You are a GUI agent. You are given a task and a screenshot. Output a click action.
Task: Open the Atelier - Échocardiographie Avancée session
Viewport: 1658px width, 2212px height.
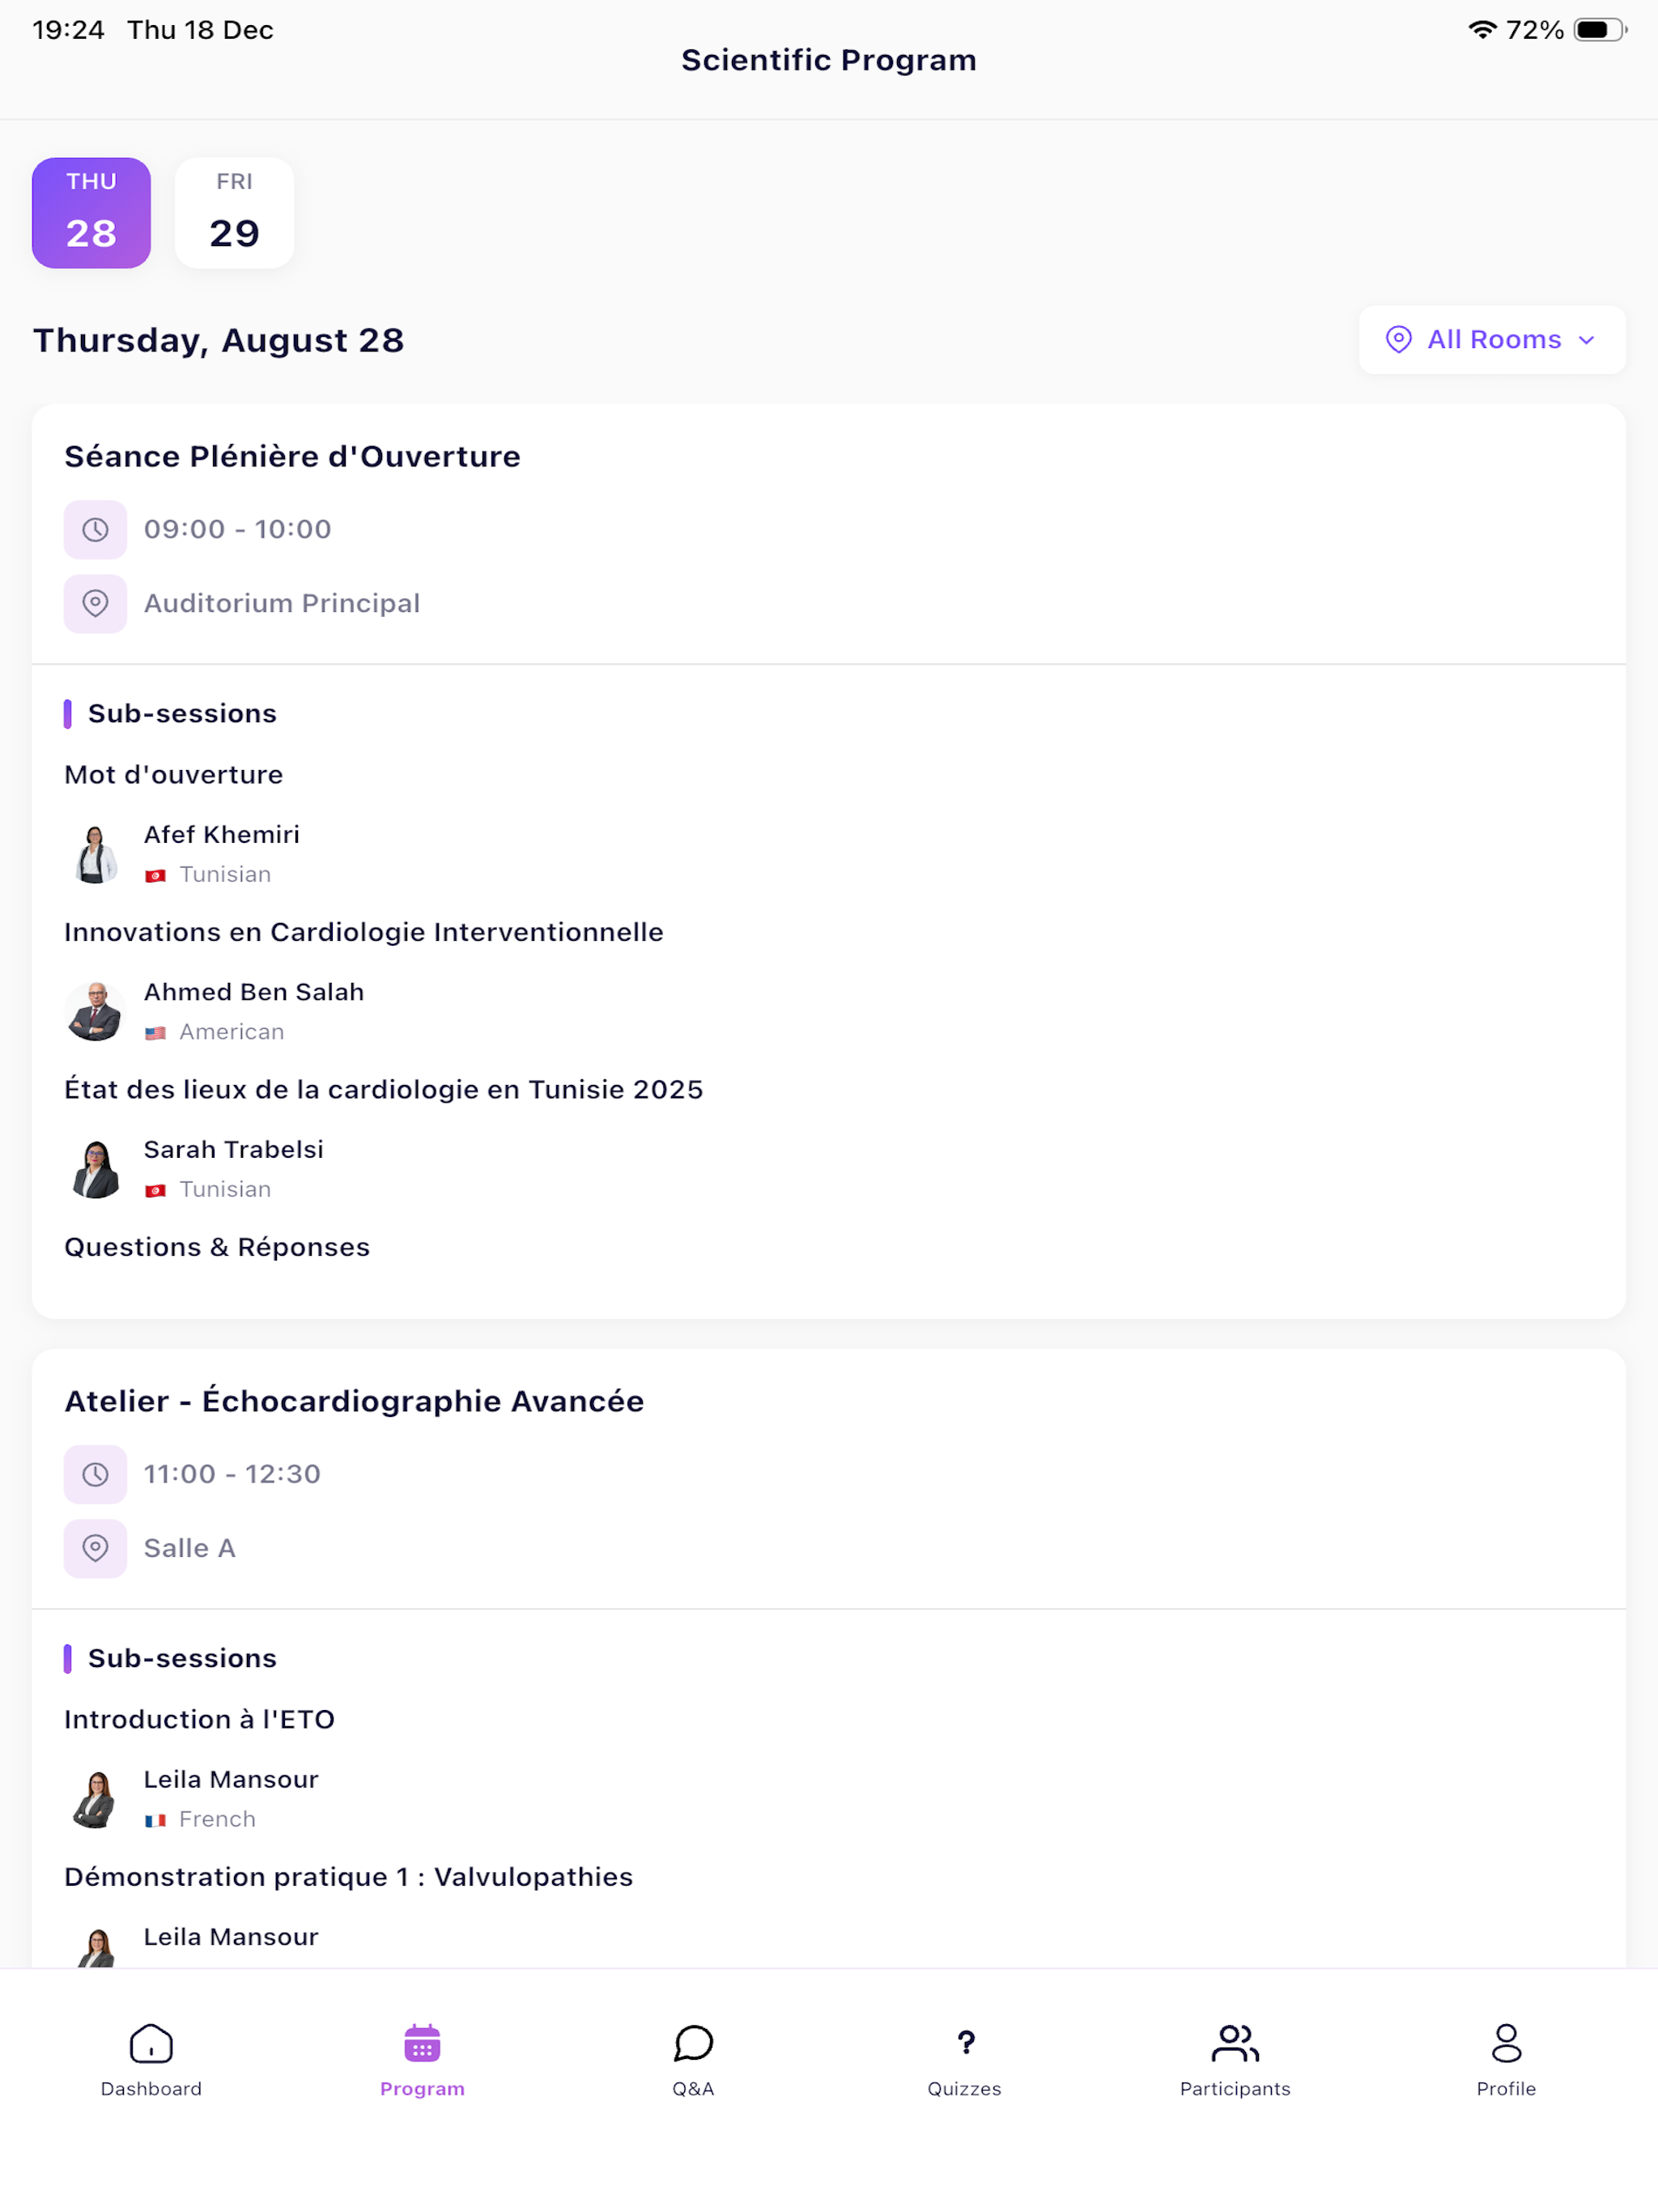coord(354,1401)
